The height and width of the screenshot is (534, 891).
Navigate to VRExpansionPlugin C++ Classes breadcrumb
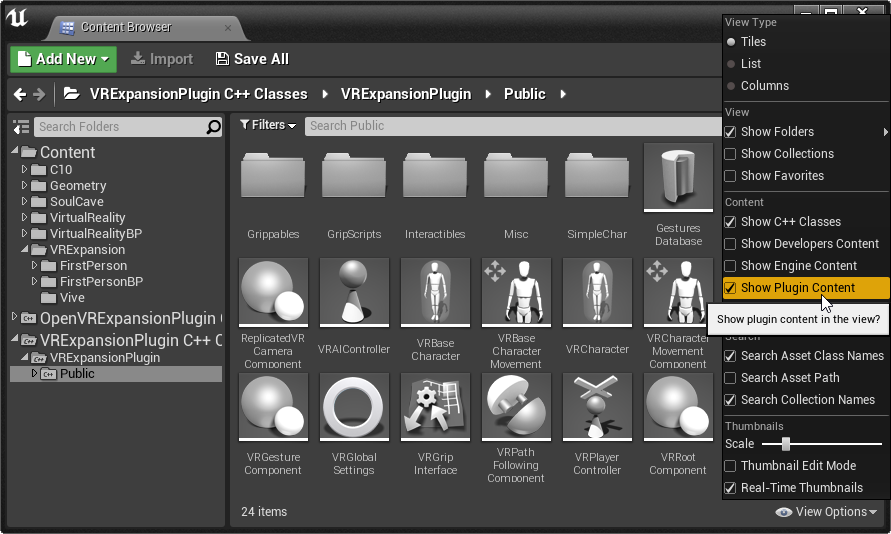(x=198, y=94)
